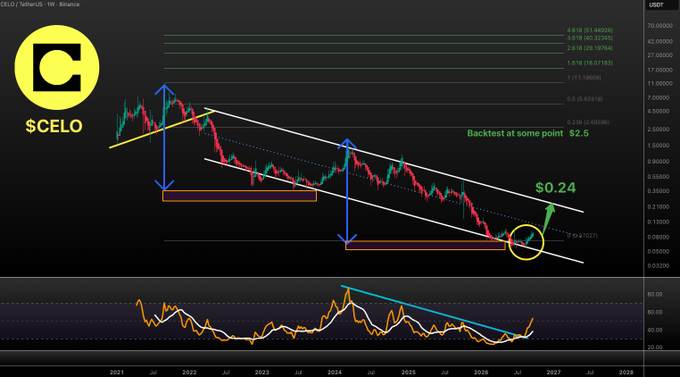
Task: Click 27.00000 on the price axis
Action: pyautogui.click(x=660, y=56)
